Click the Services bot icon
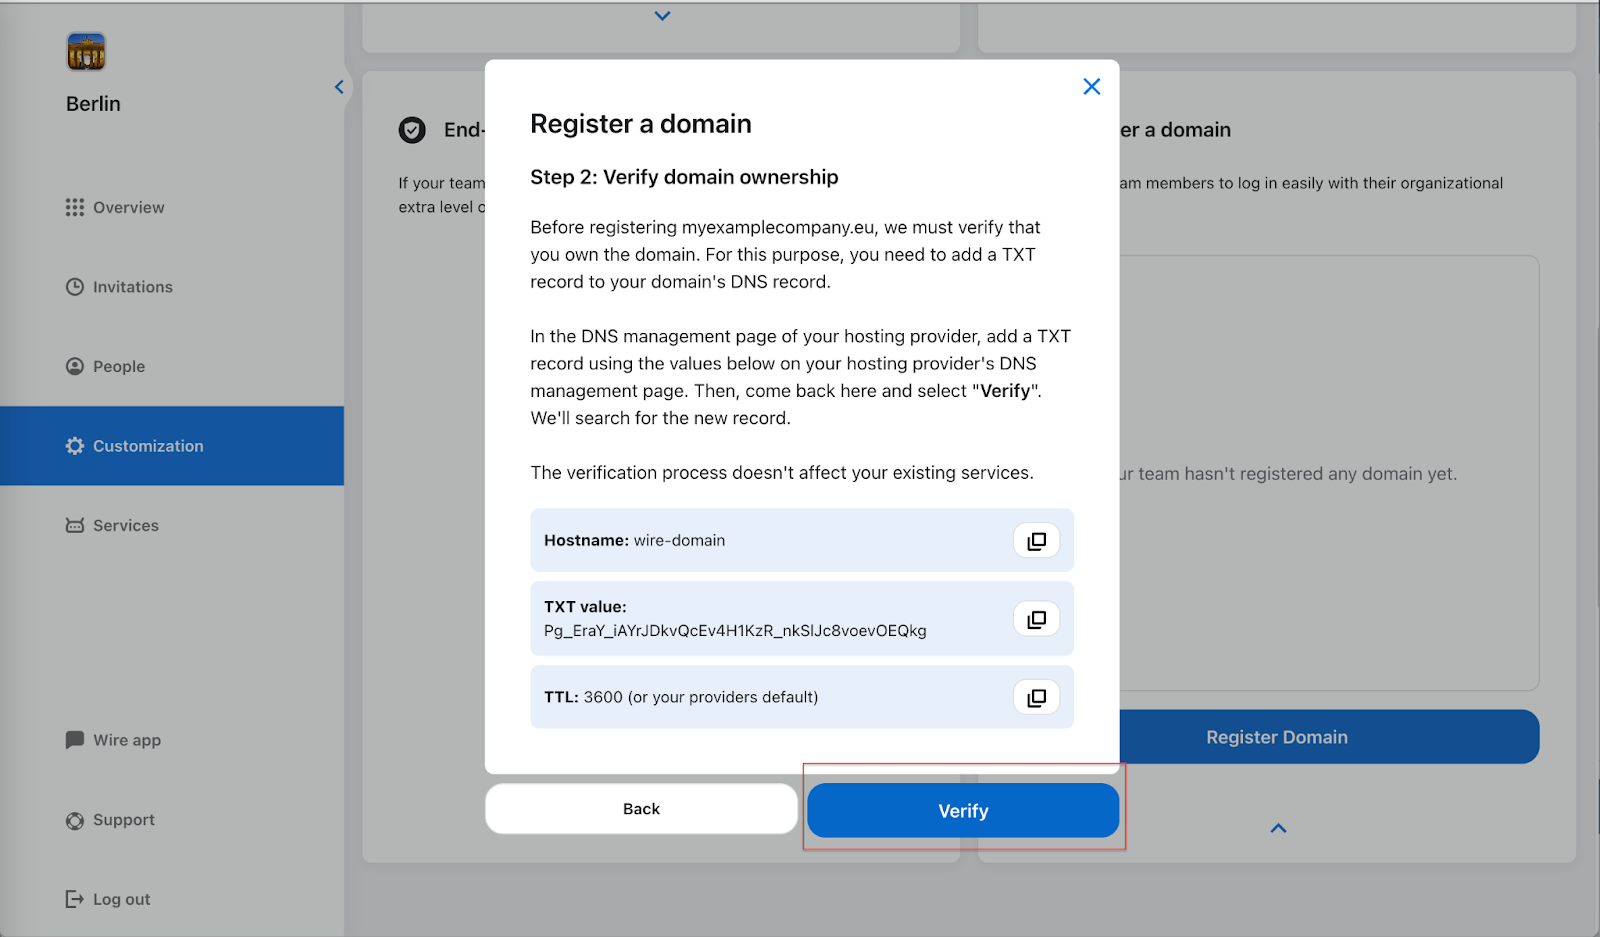The width and height of the screenshot is (1600, 937). point(75,525)
